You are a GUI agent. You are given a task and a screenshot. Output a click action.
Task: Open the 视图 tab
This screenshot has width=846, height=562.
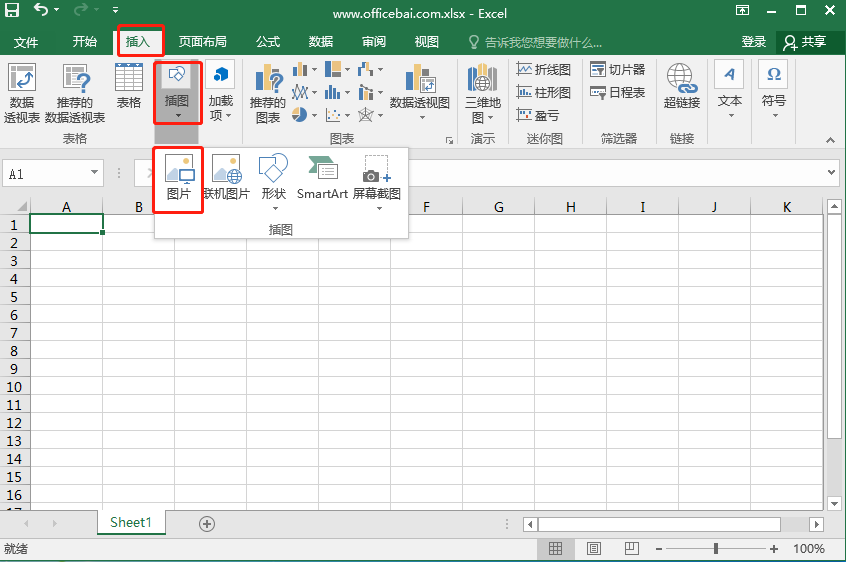tap(427, 42)
